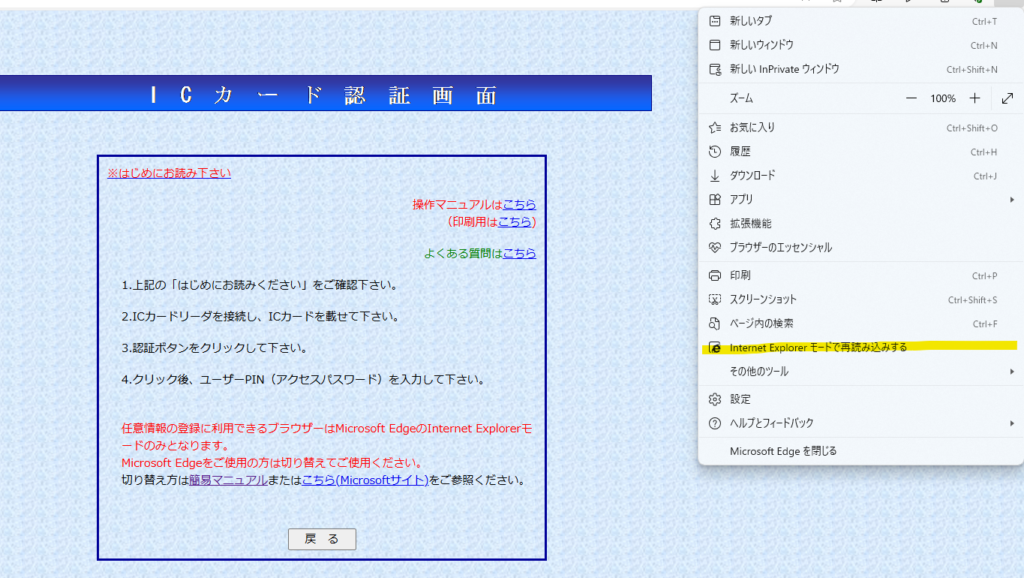Decrease zoom with the minus button
This screenshot has width=1024, height=578.
pyautogui.click(x=911, y=98)
